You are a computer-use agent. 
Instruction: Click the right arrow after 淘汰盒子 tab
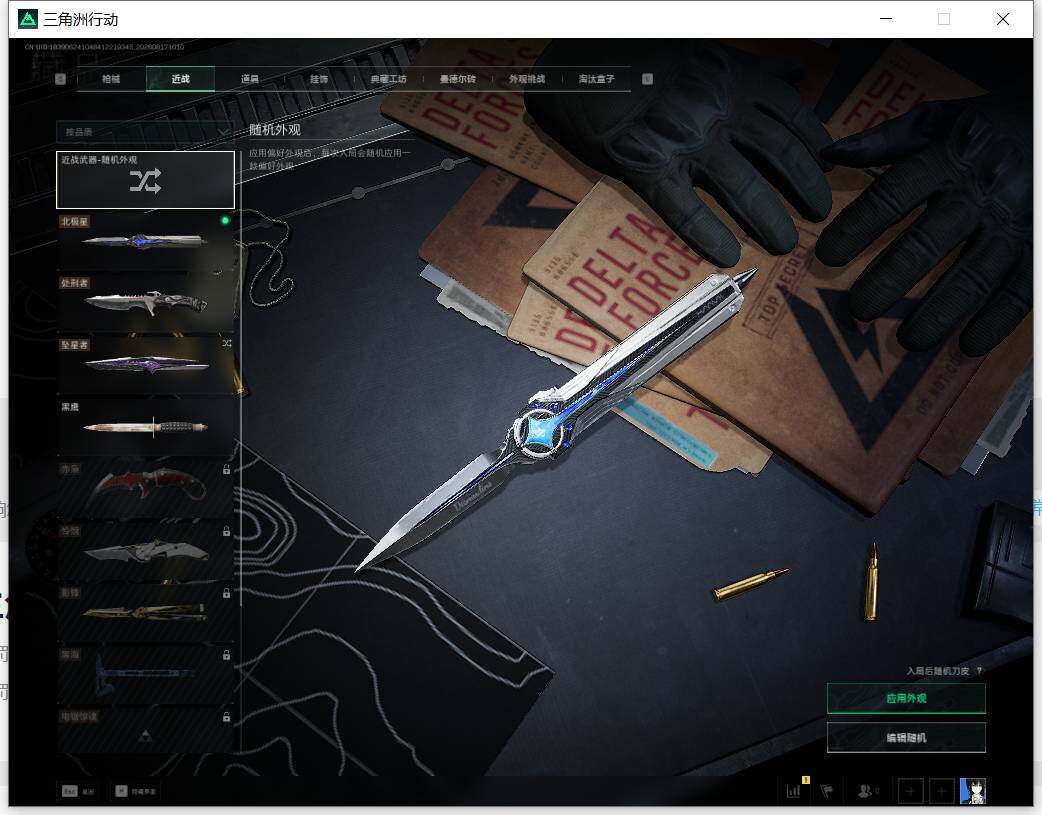pyautogui.click(x=647, y=78)
